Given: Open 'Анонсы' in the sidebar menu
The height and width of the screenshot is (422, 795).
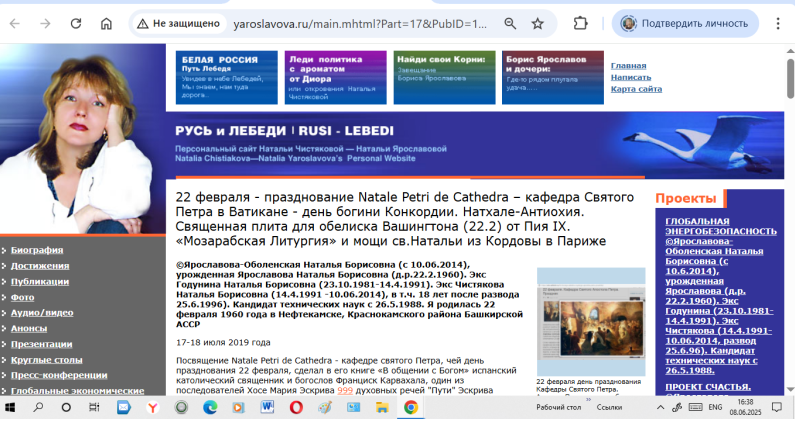Looking at the screenshot, I should (29, 329).
